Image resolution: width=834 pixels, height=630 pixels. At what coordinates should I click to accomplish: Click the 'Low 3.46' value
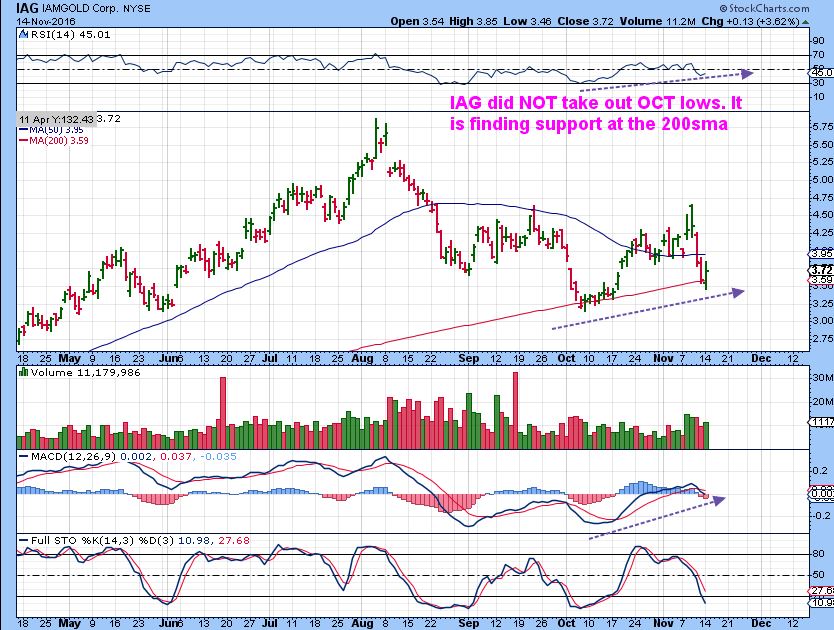coord(528,21)
